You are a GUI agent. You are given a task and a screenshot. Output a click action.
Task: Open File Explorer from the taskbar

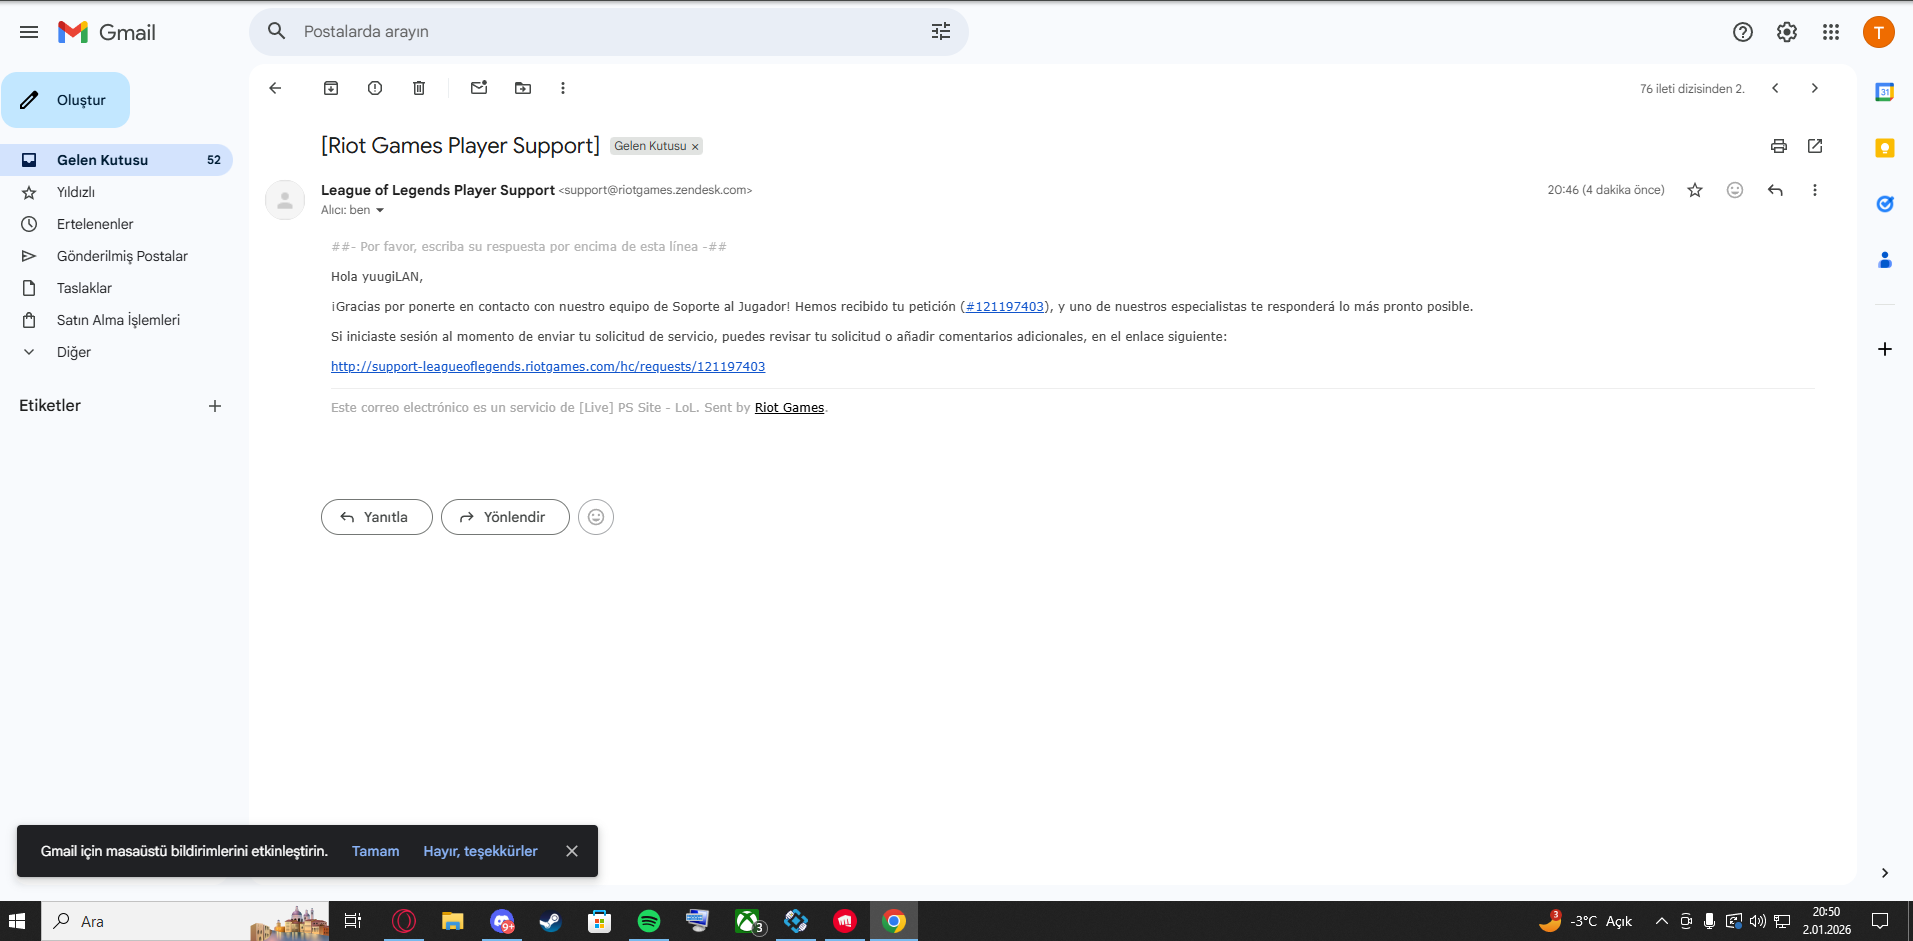(453, 921)
